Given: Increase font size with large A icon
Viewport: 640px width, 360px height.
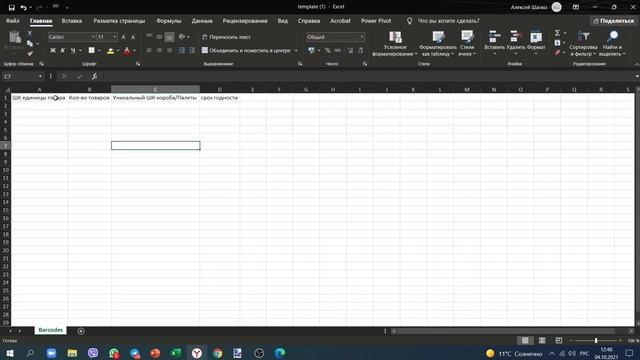Looking at the screenshot, I should (124, 37).
